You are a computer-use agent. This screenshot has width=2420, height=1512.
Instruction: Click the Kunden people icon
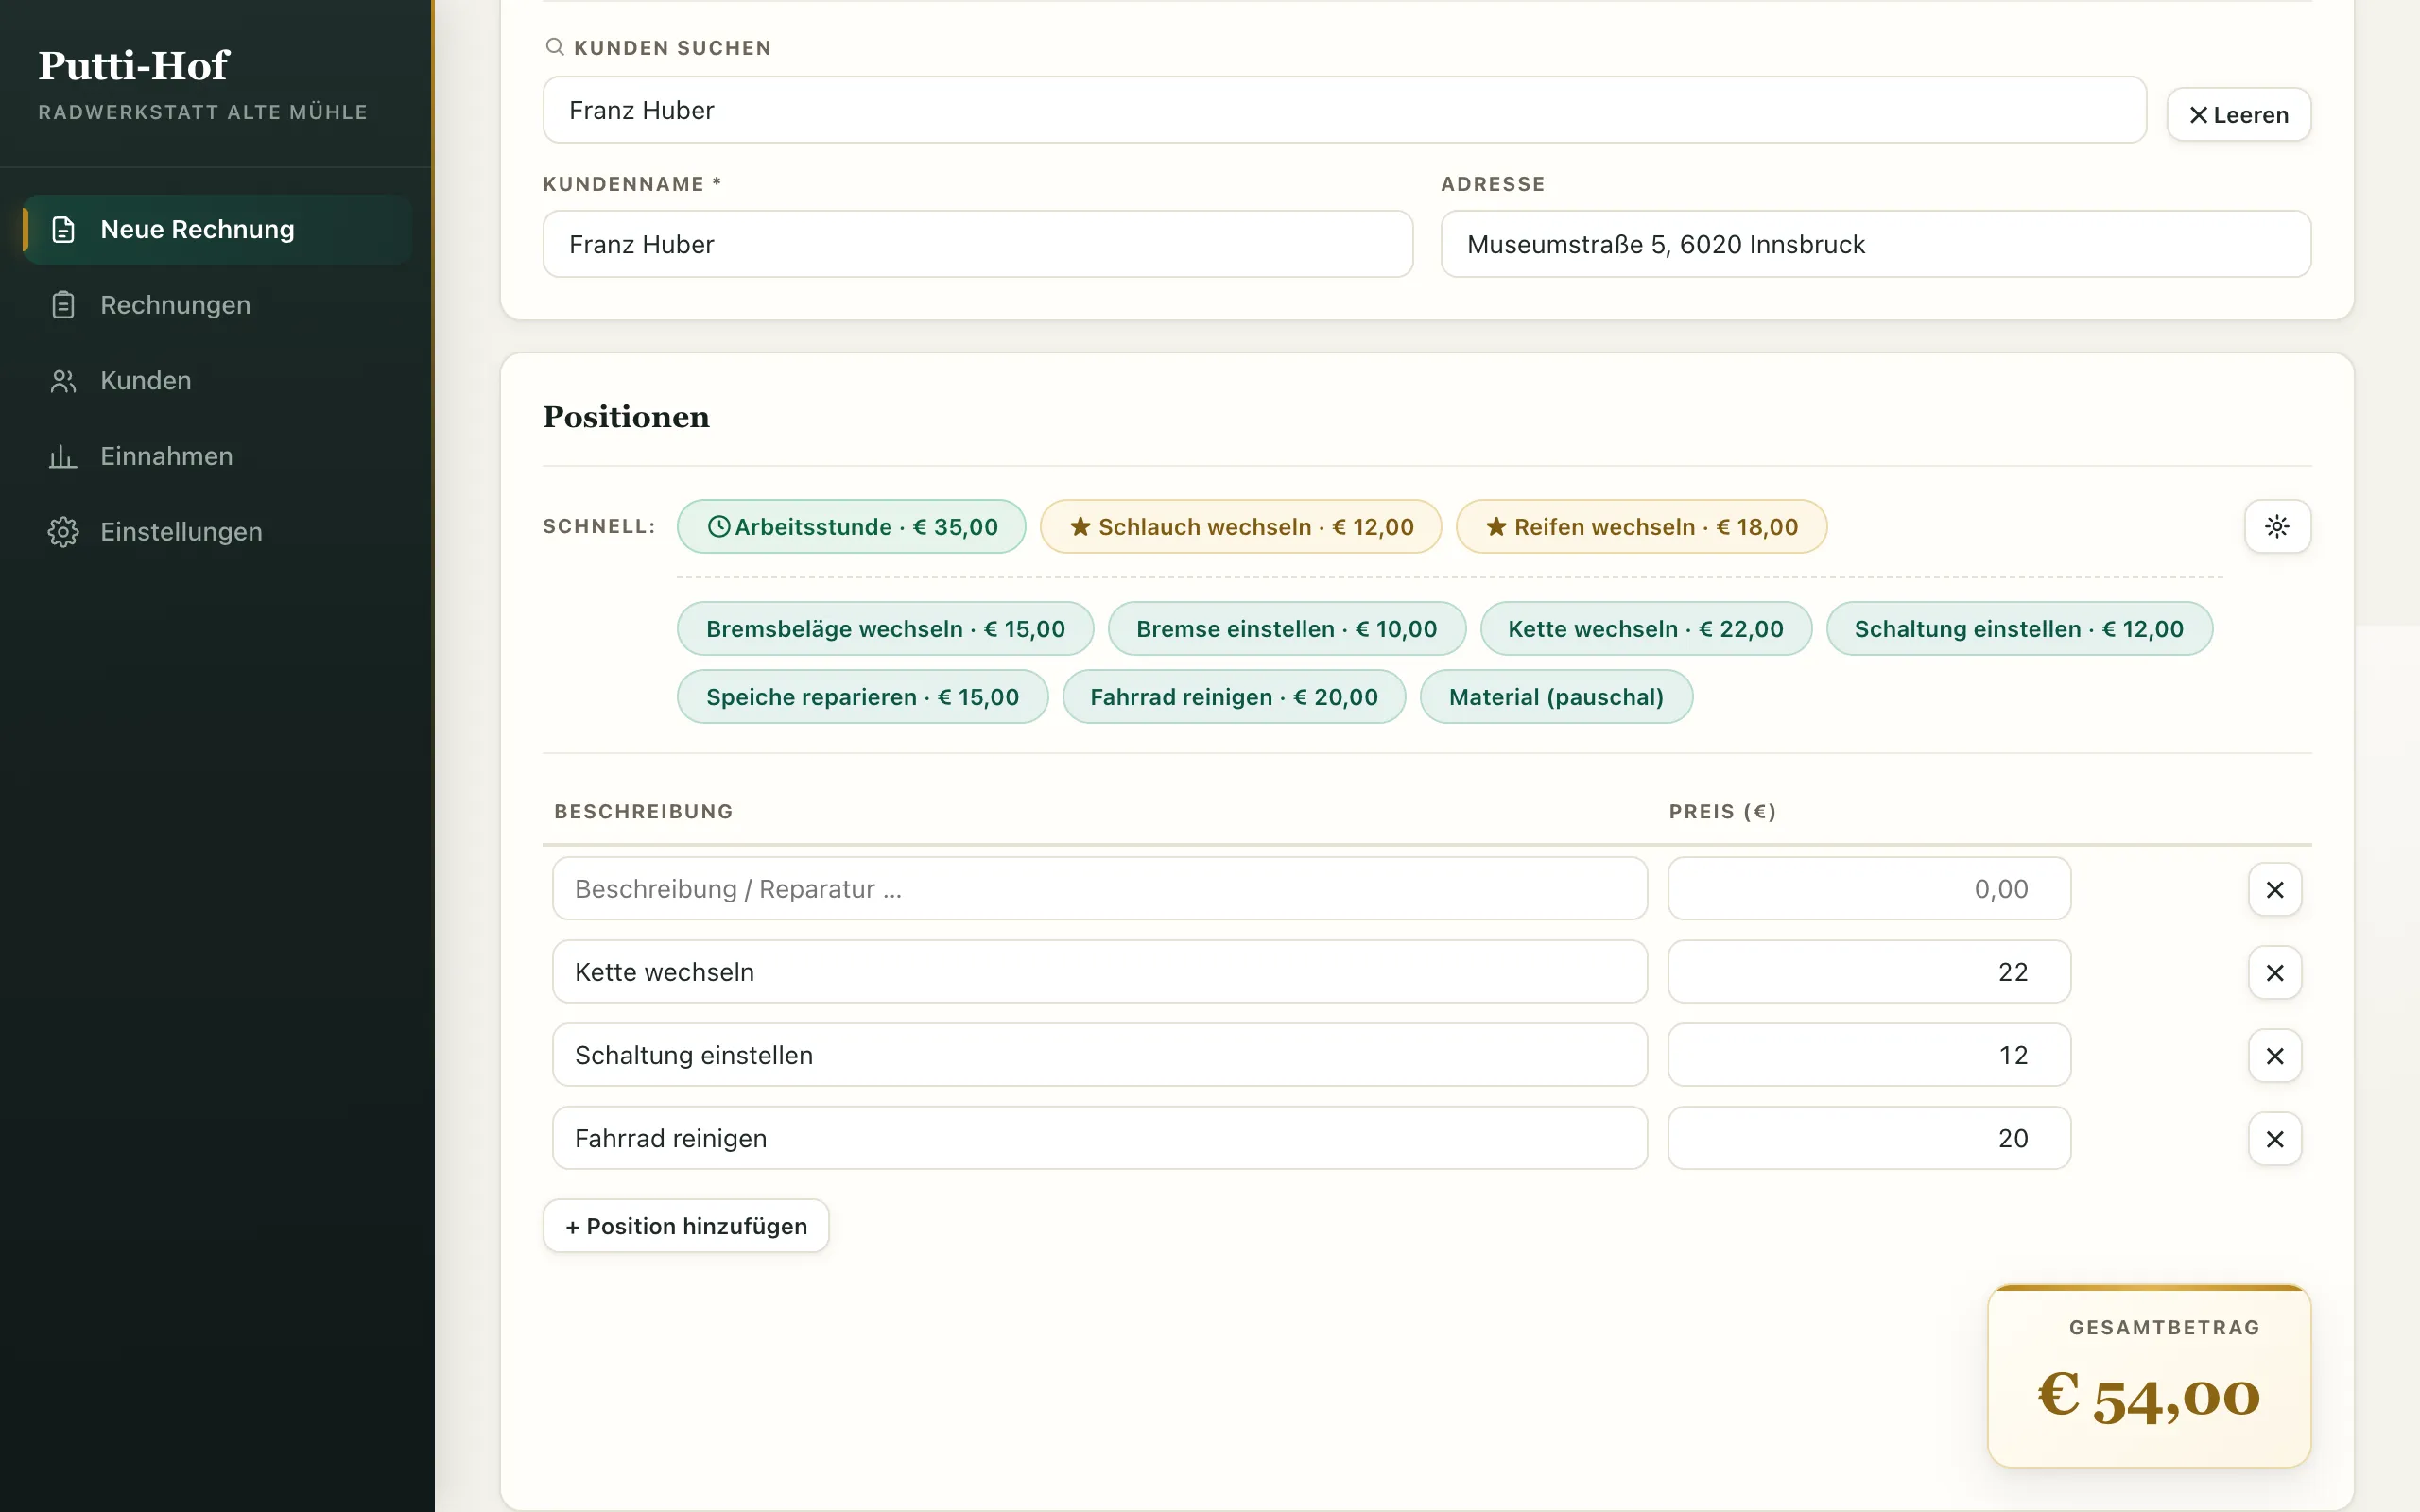pos(63,381)
